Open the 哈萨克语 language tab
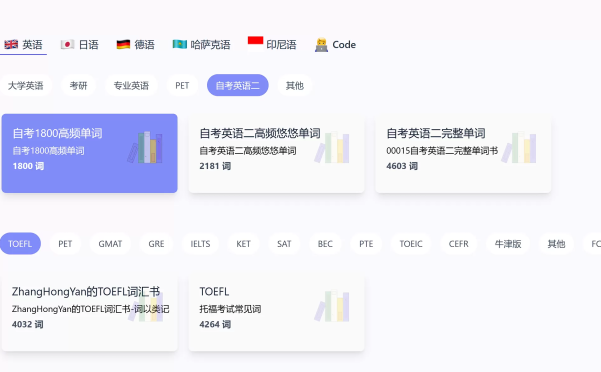 click(x=202, y=45)
